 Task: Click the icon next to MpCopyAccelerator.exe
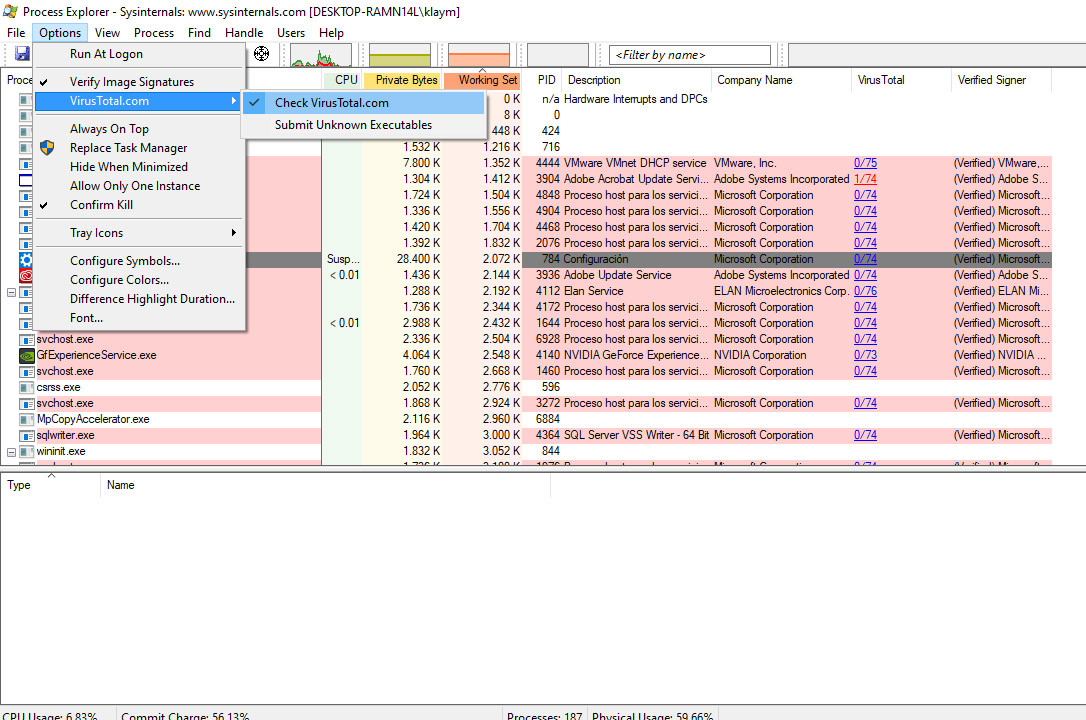point(26,420)
